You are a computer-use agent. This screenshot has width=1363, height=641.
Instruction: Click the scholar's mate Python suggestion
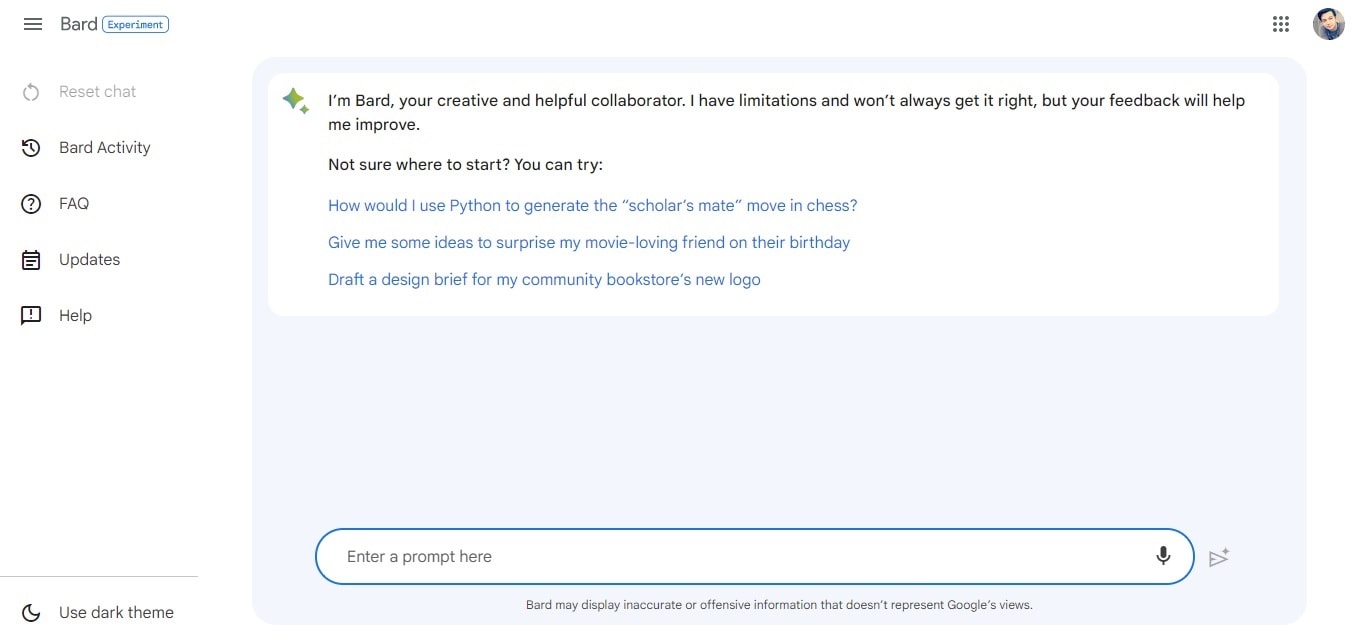point(592,206)
